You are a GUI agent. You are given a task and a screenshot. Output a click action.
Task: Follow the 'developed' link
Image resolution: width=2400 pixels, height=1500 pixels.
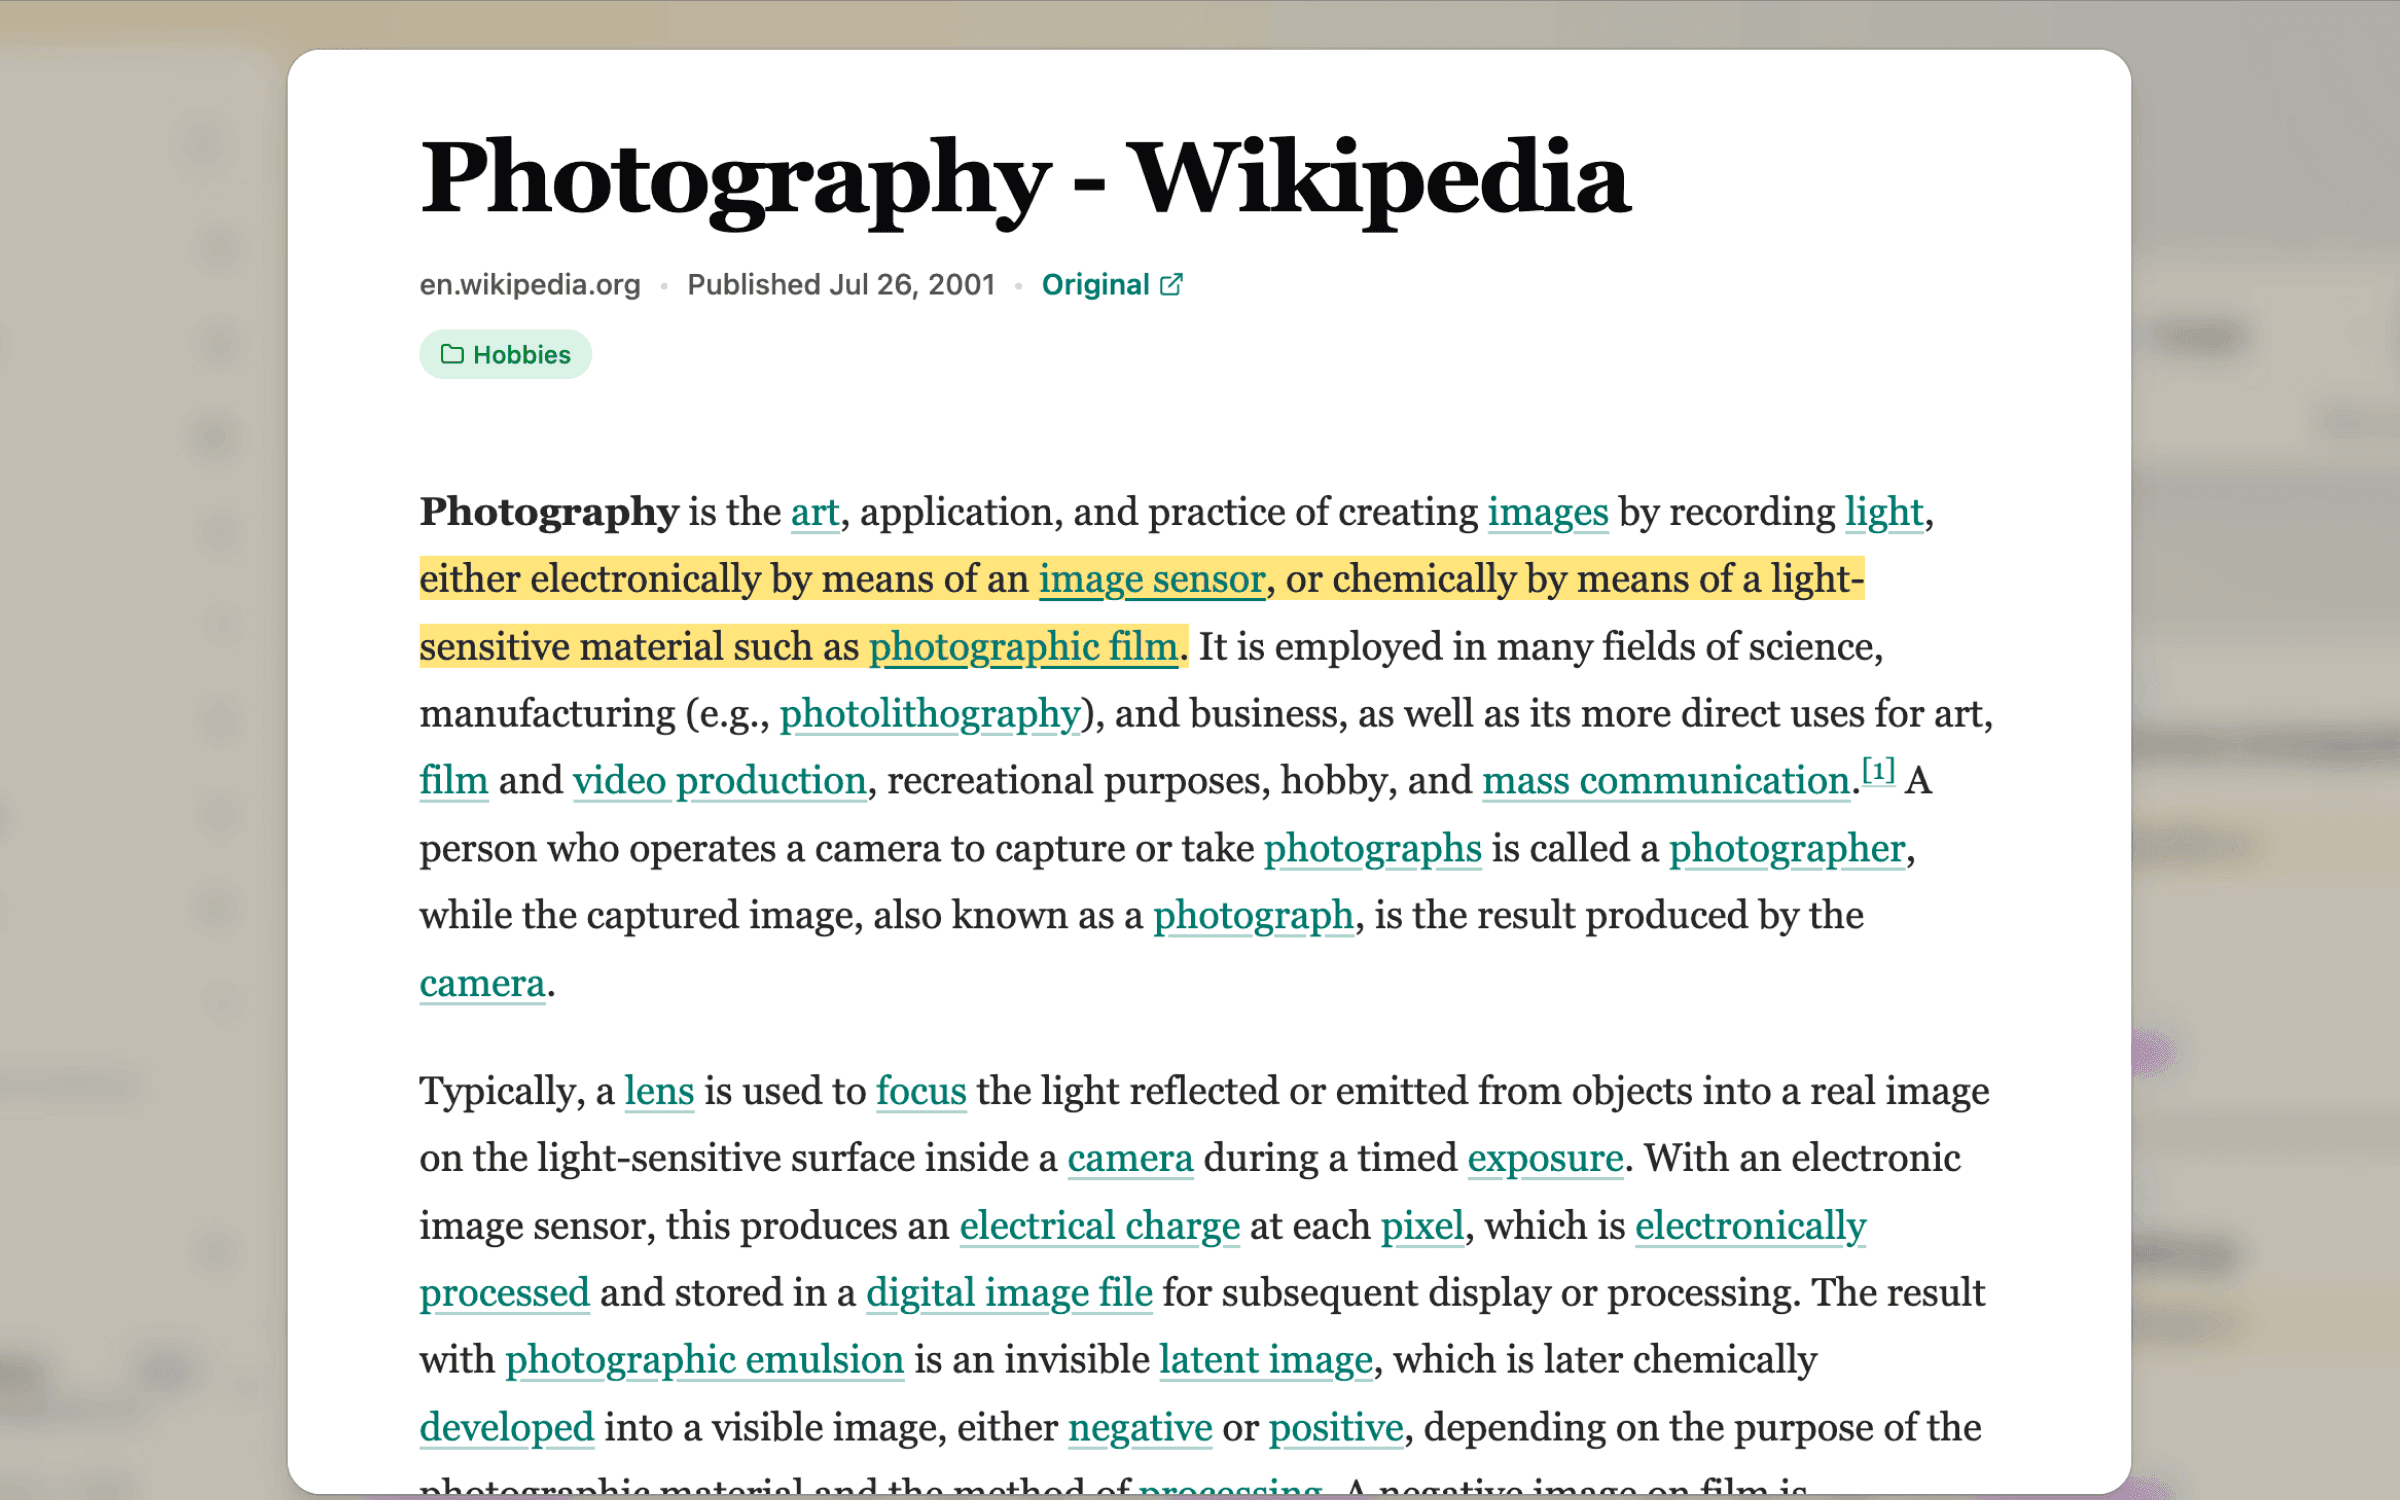coord(506,1428)
